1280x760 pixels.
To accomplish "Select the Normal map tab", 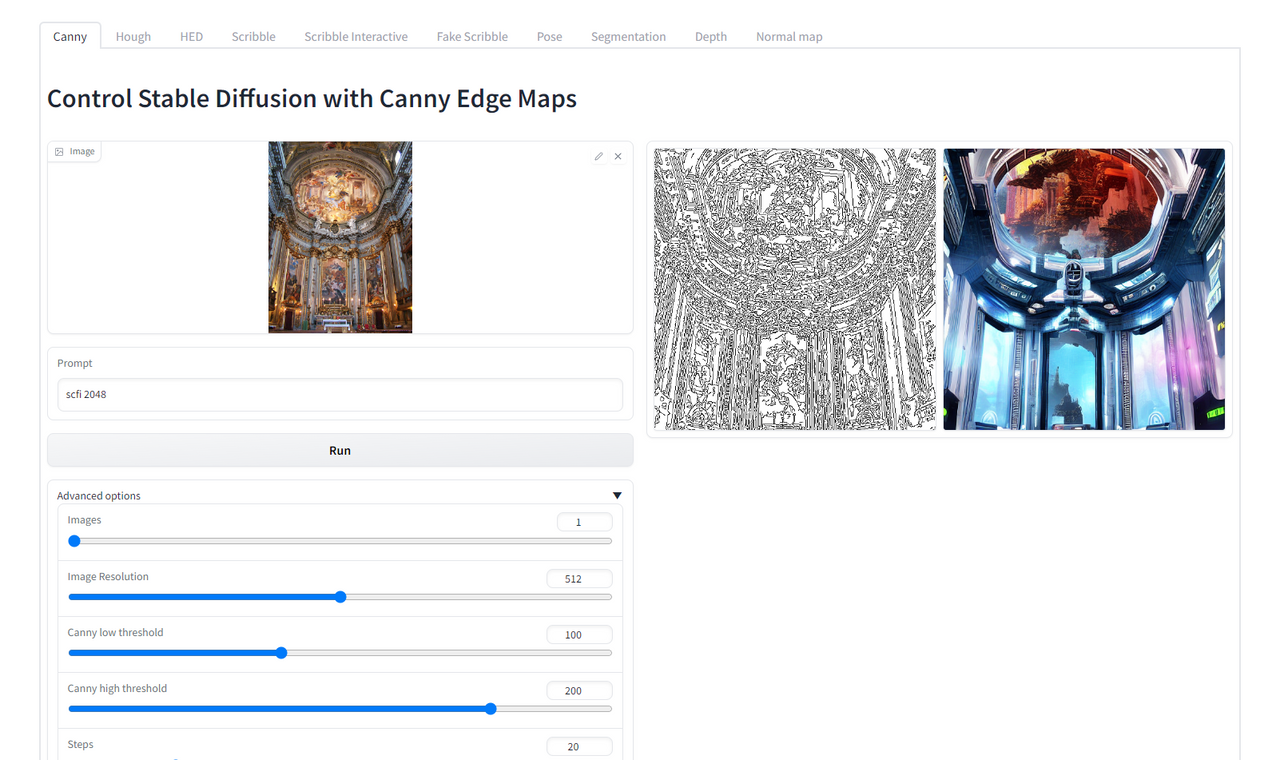I will tap(789, 36).
